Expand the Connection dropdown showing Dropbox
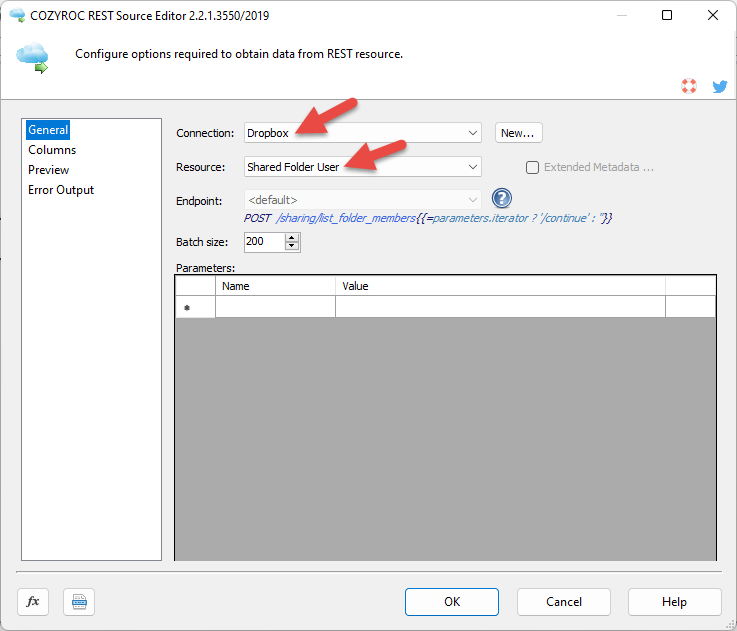 (362, 133)
